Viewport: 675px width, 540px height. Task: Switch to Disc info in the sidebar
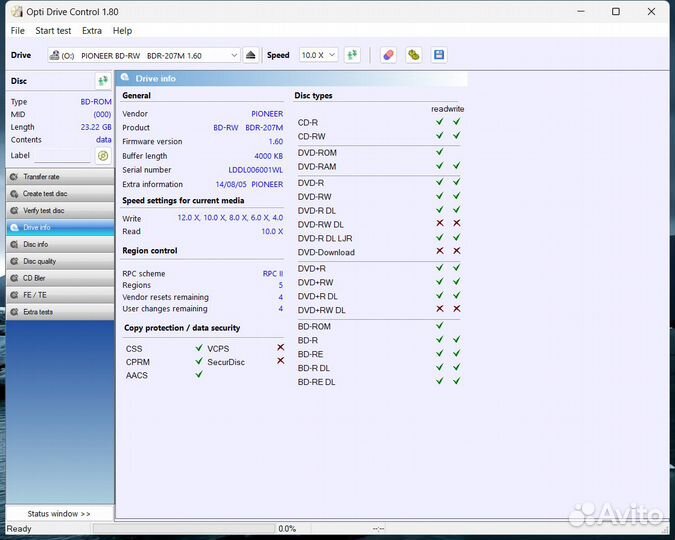[58, 244]
